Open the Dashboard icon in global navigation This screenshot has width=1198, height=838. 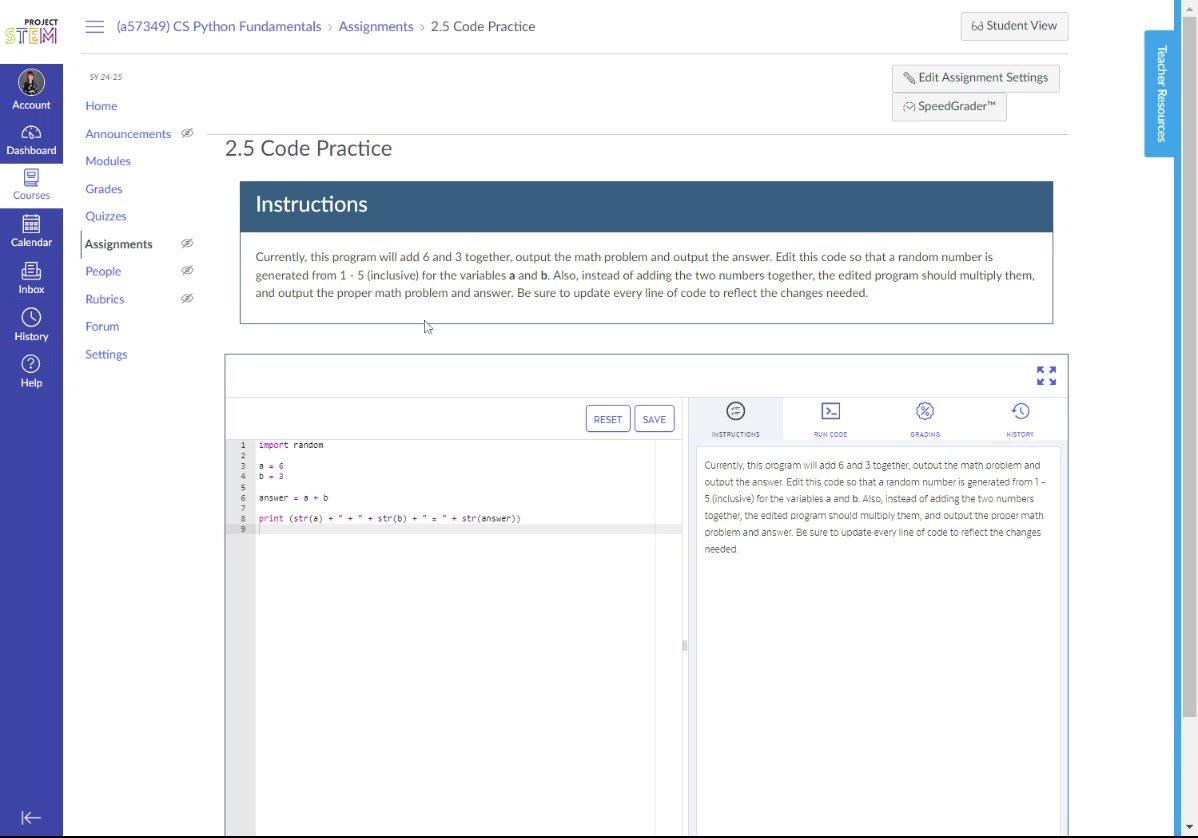pos(31,133)
